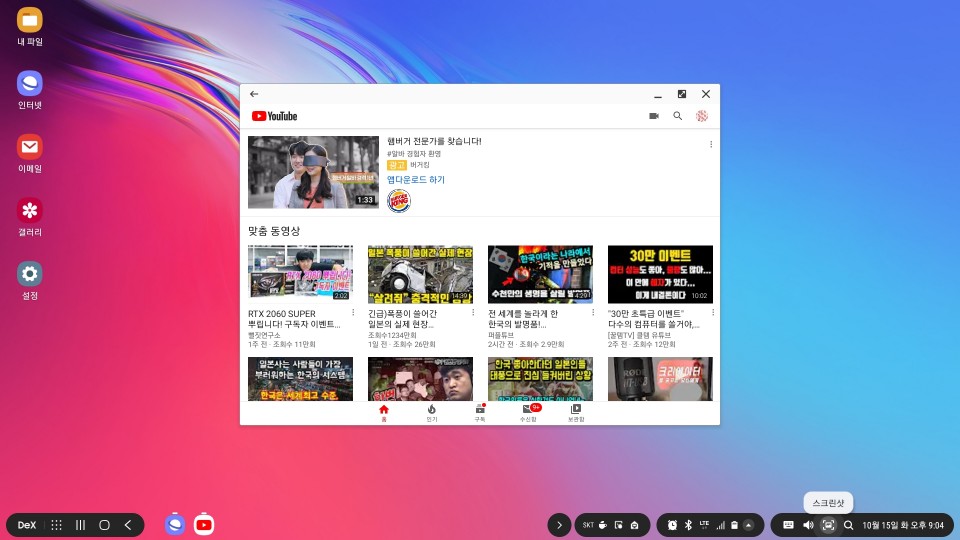The width and height of the screenshot is (960, 540).
Task: Open the taskbar search magnifier
Action: pos(849,525)
